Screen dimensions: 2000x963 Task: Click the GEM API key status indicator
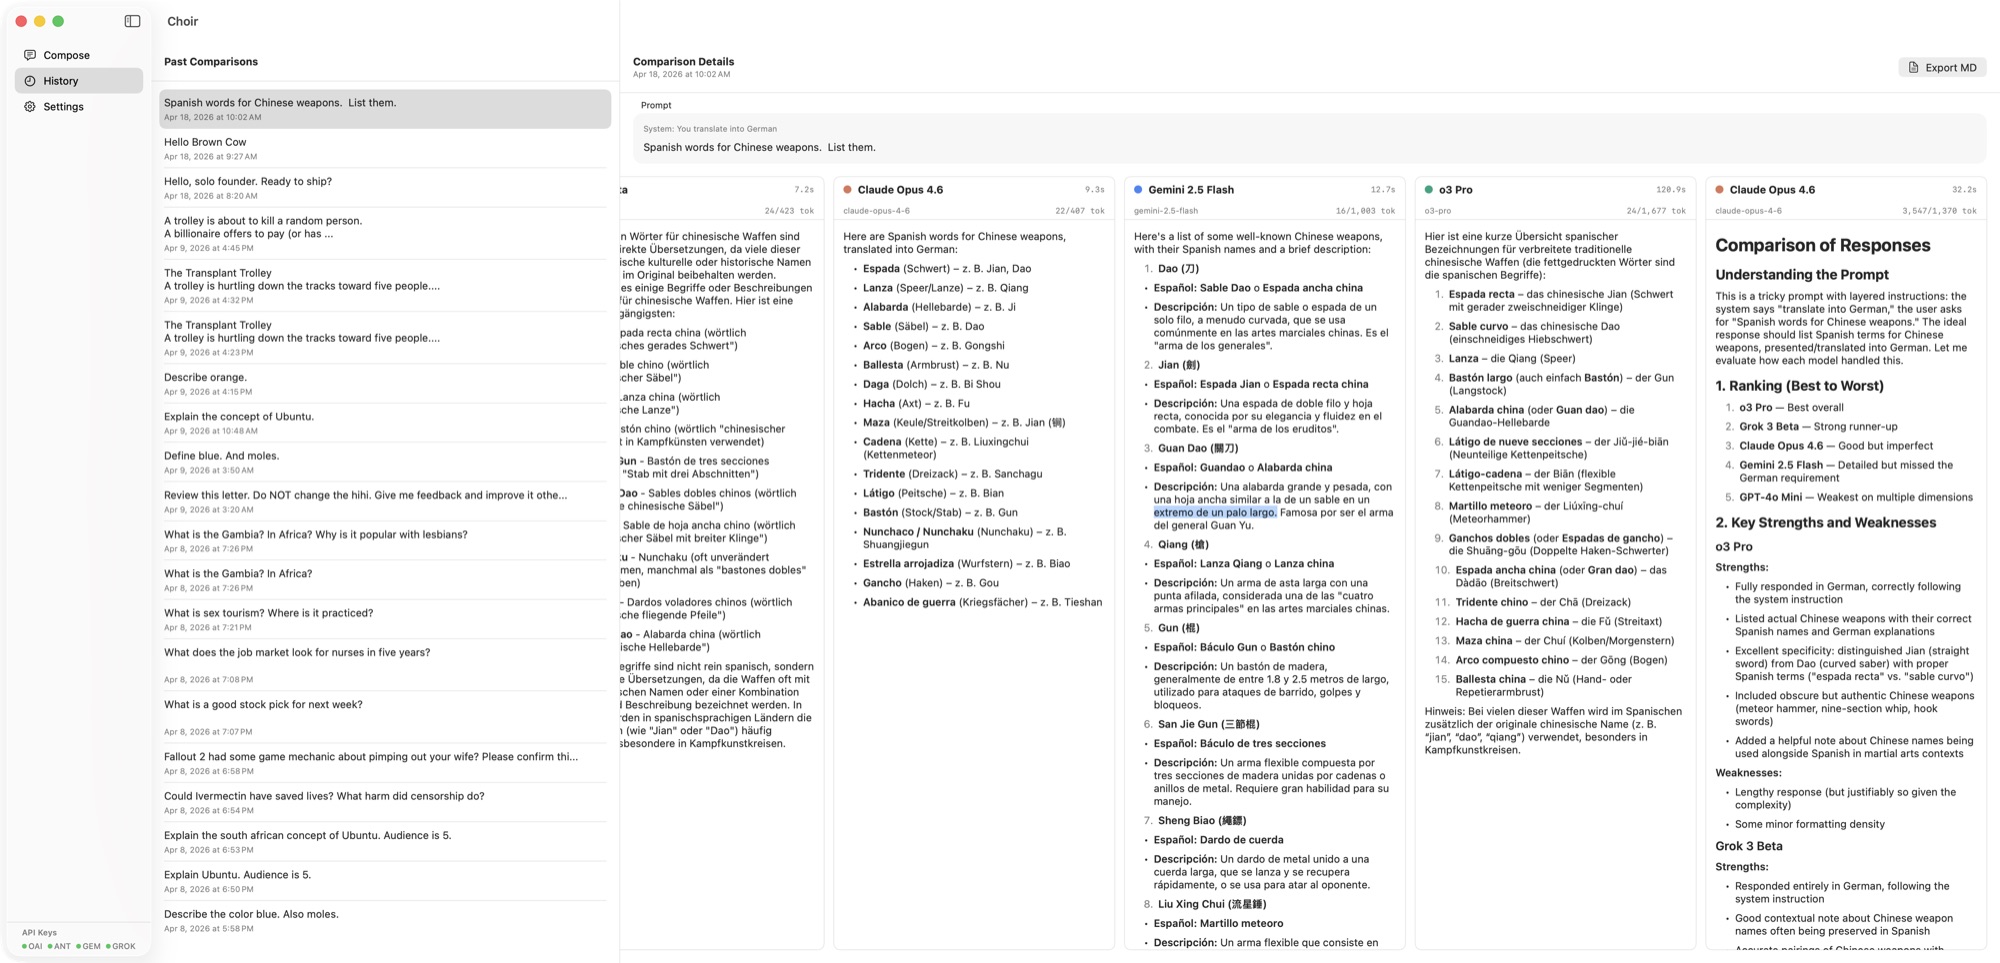[88, 946]
